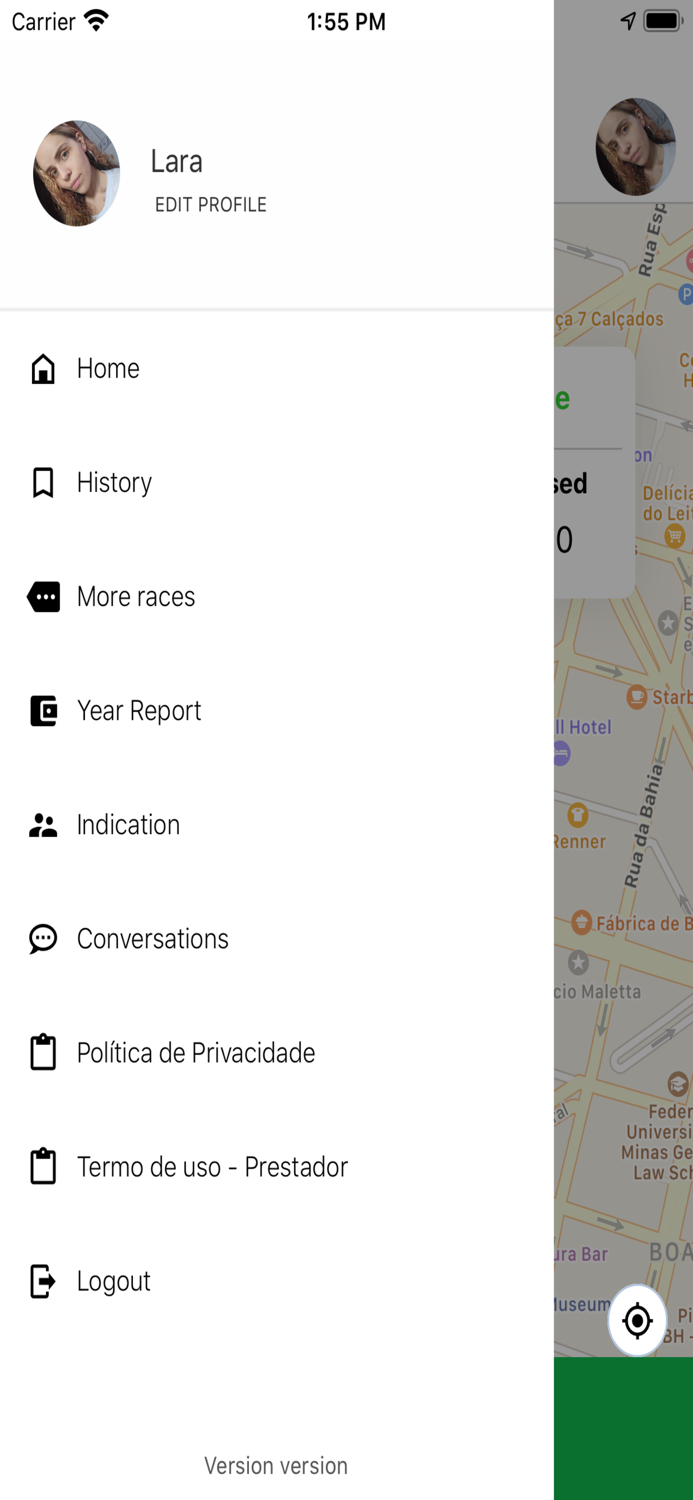Screen dimensions: 693x1500
Task: Select the History menu item
Action: click(x=113, y=482)
